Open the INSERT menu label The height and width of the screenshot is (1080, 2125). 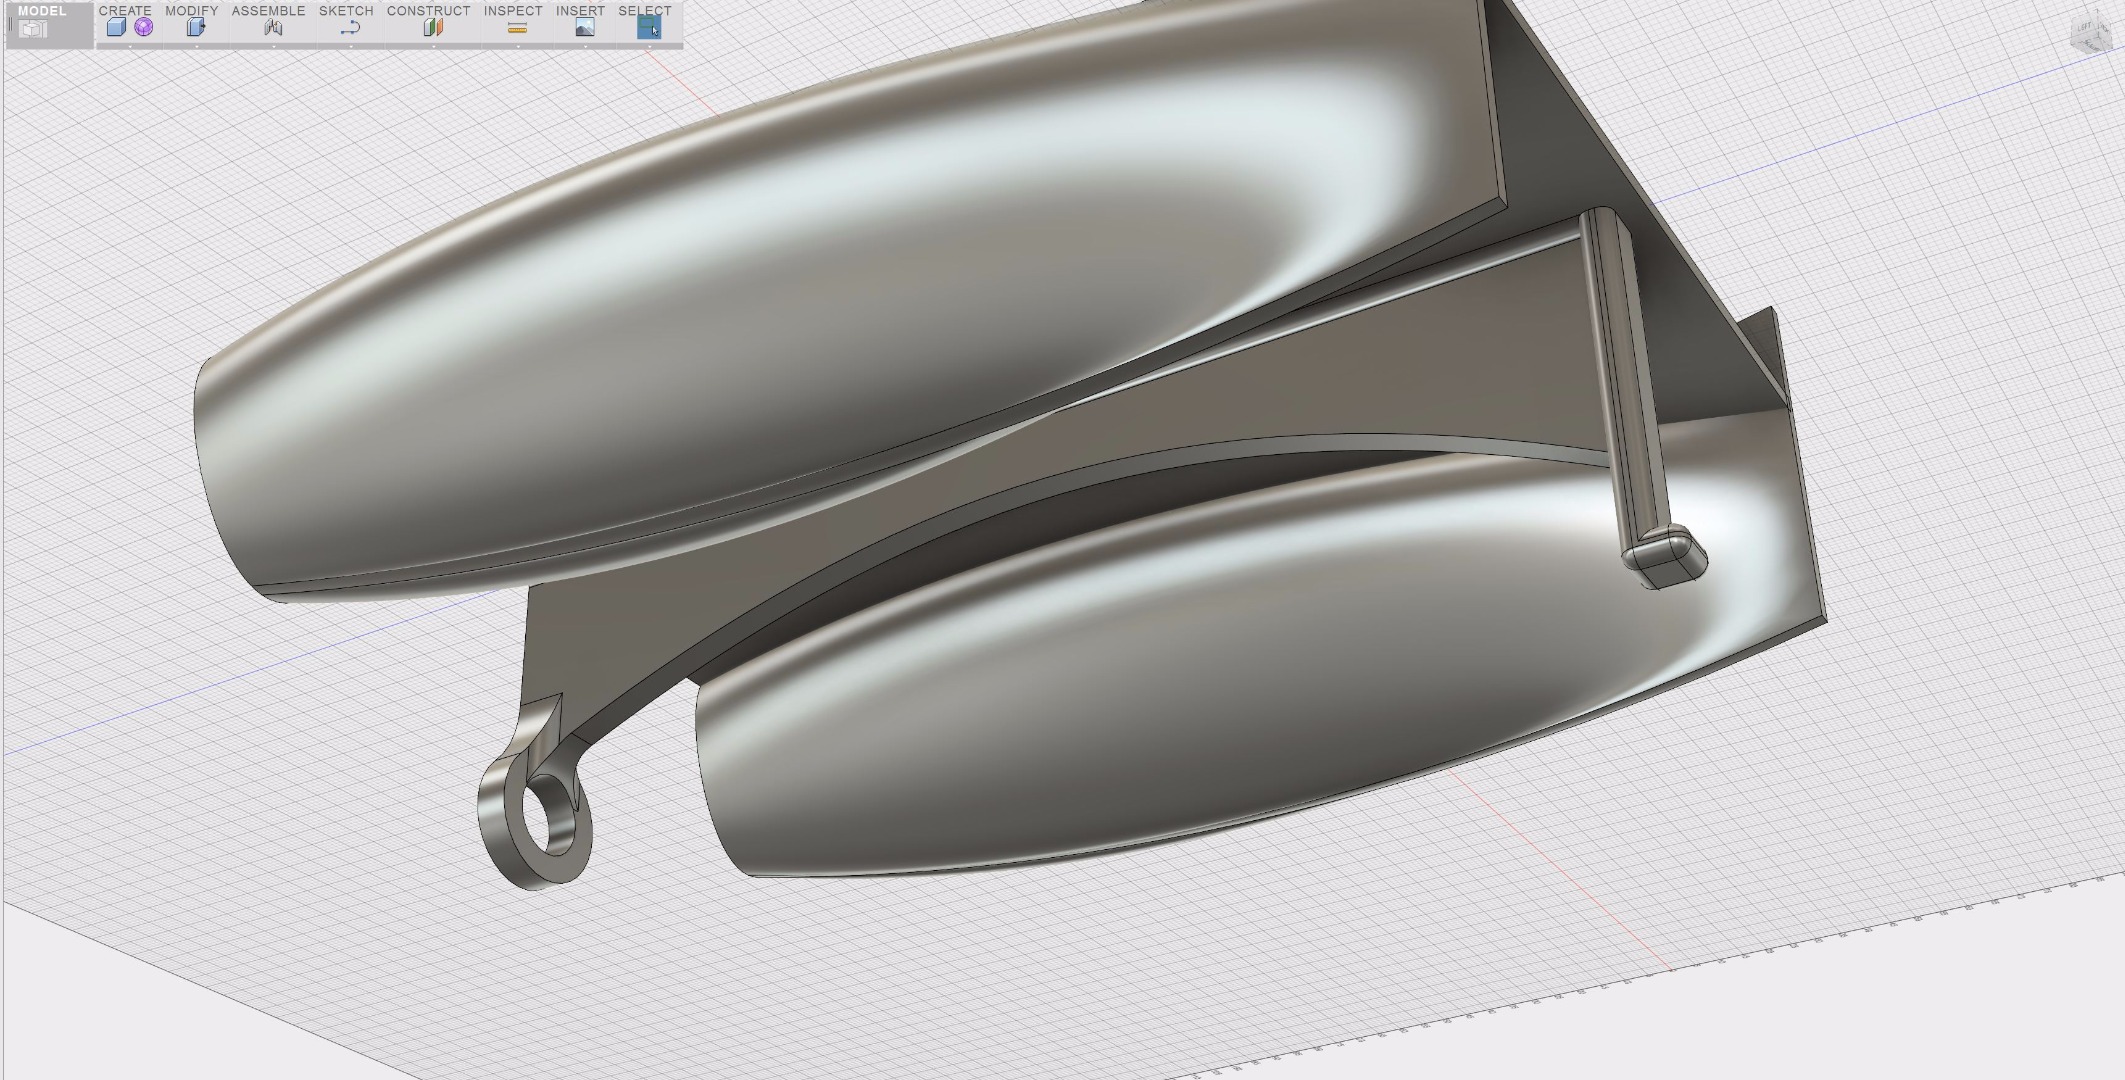point(580,10)
